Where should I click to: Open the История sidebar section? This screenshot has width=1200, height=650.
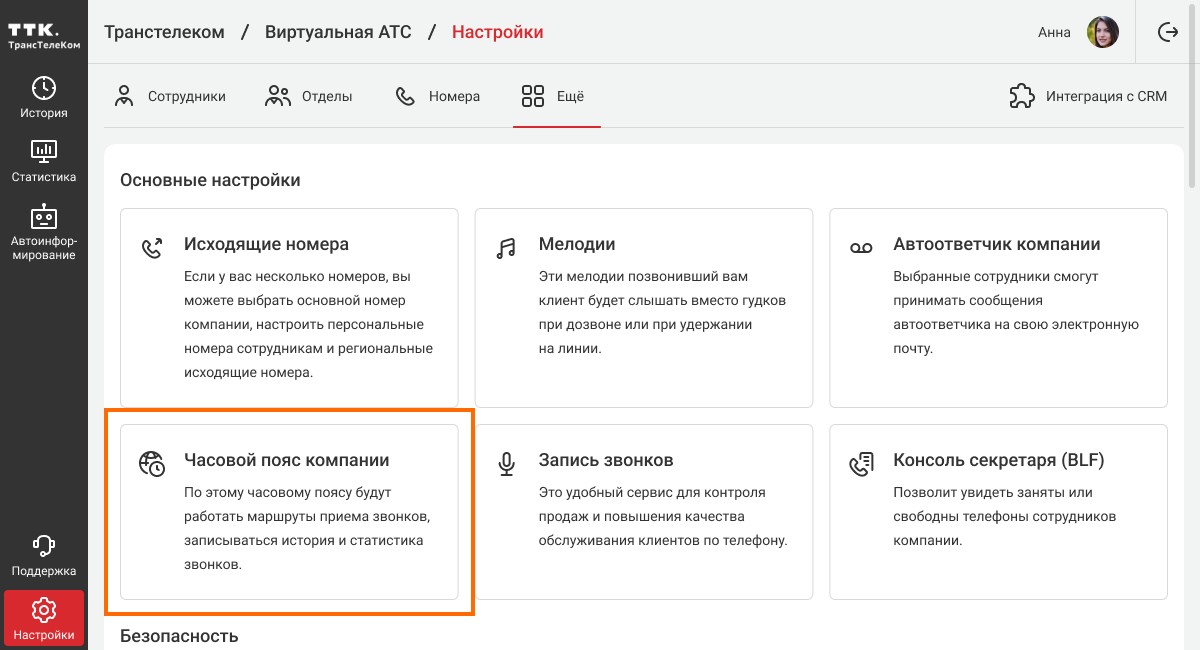coord(44,97)
